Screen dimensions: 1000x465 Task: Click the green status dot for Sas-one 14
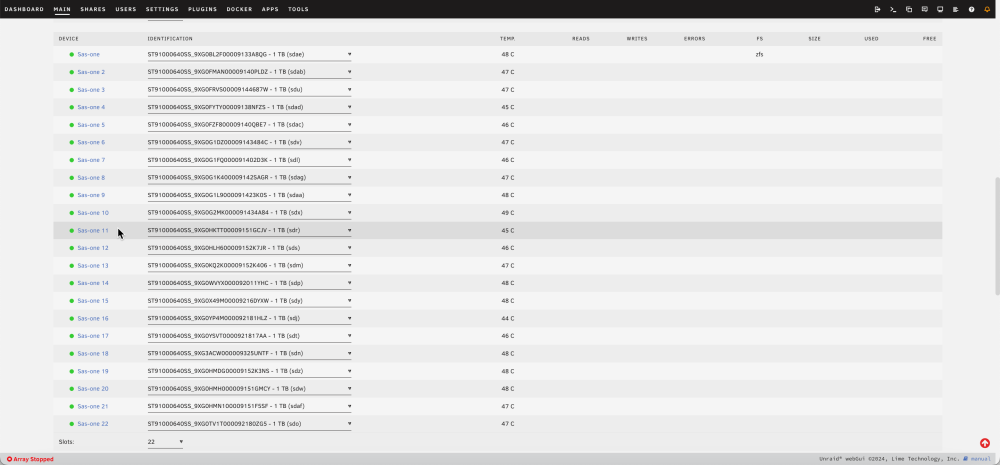(x=72, y=283)
